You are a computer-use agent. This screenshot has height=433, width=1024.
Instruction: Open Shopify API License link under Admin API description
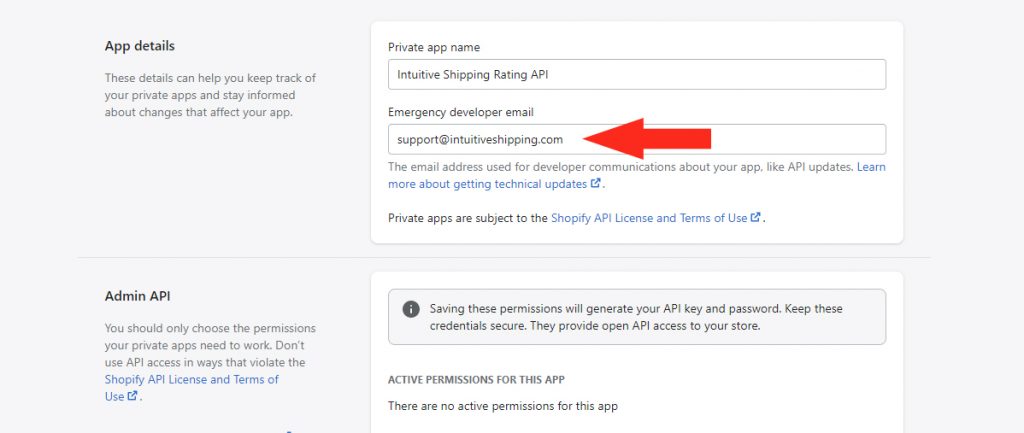click(x=191, y=387)
